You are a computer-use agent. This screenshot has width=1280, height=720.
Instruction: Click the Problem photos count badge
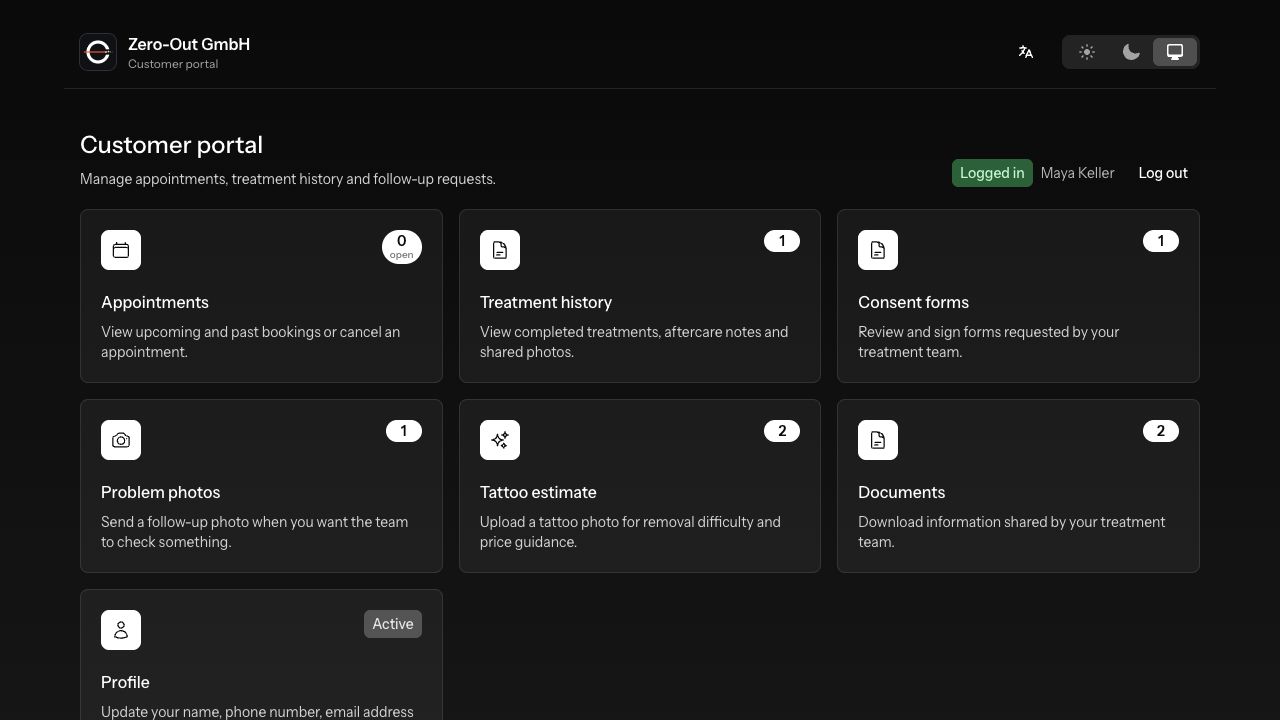(x=404, y=431)
